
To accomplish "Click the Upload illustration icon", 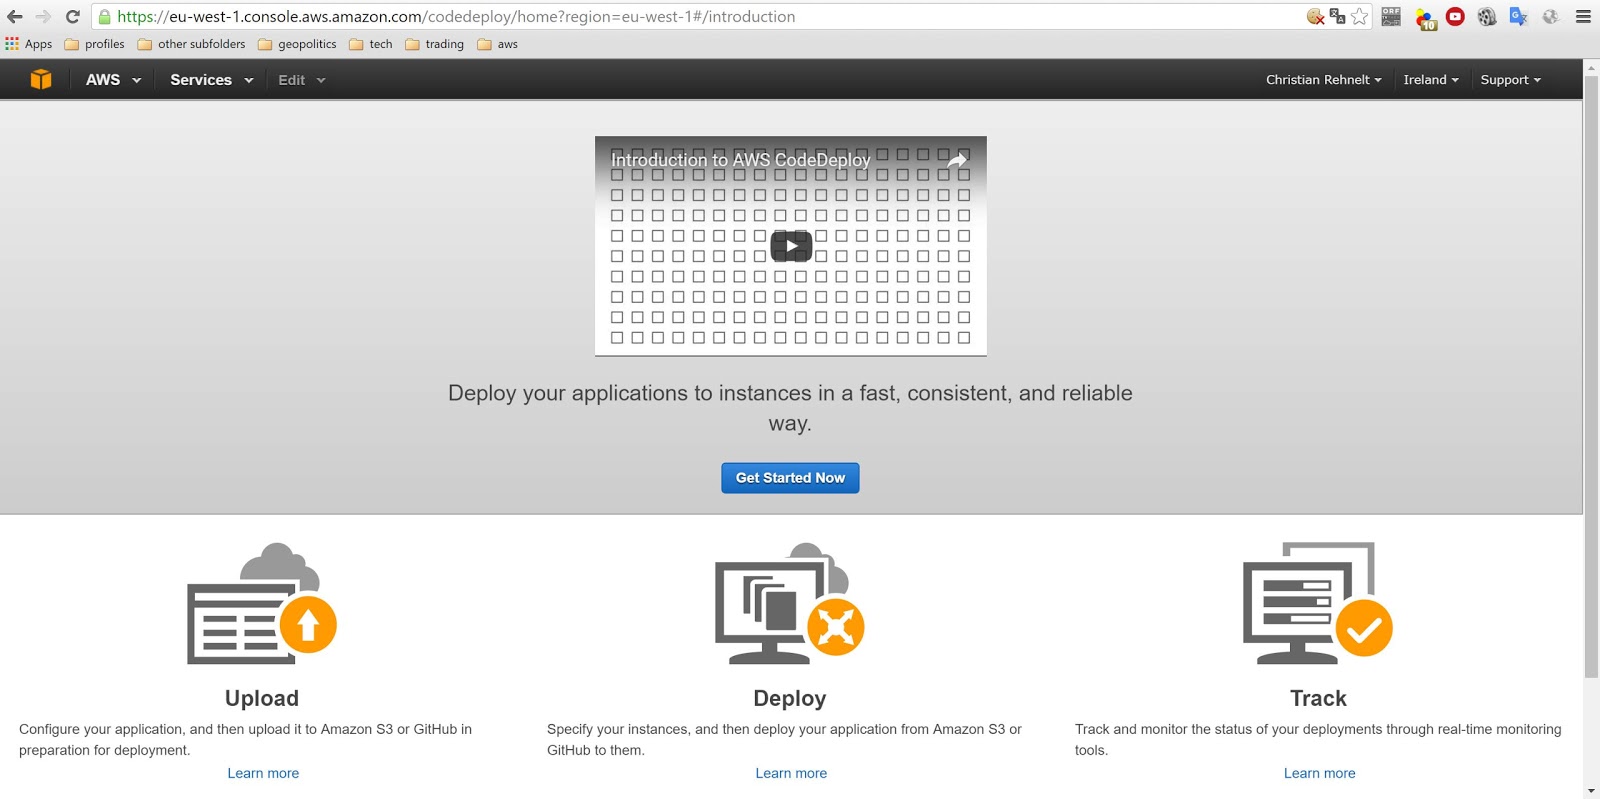I will 262,604.
